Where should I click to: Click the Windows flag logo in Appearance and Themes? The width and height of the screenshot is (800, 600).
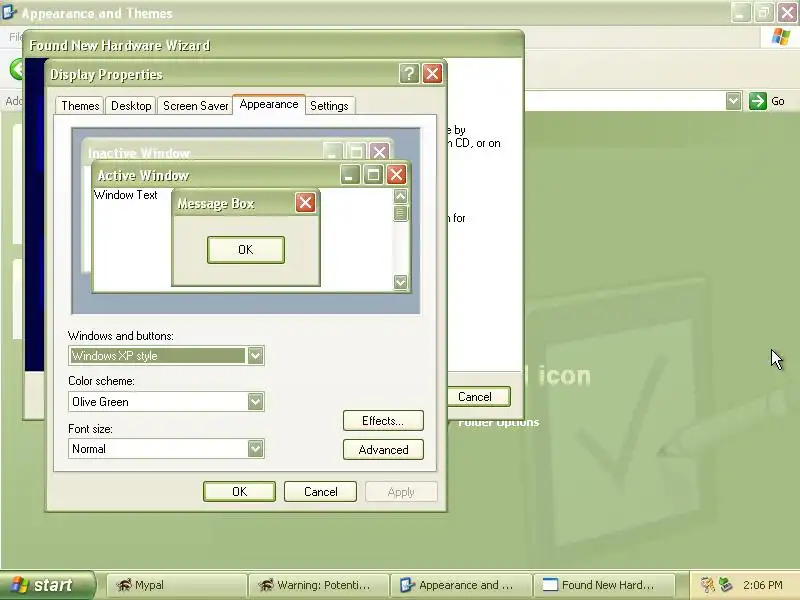coord(781,37)
